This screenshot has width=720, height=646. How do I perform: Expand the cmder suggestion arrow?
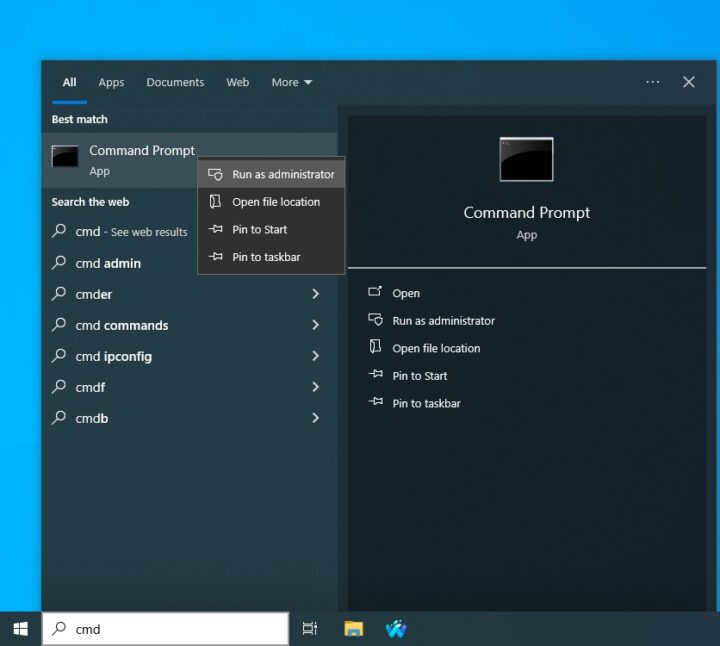[x=315, y=294]
